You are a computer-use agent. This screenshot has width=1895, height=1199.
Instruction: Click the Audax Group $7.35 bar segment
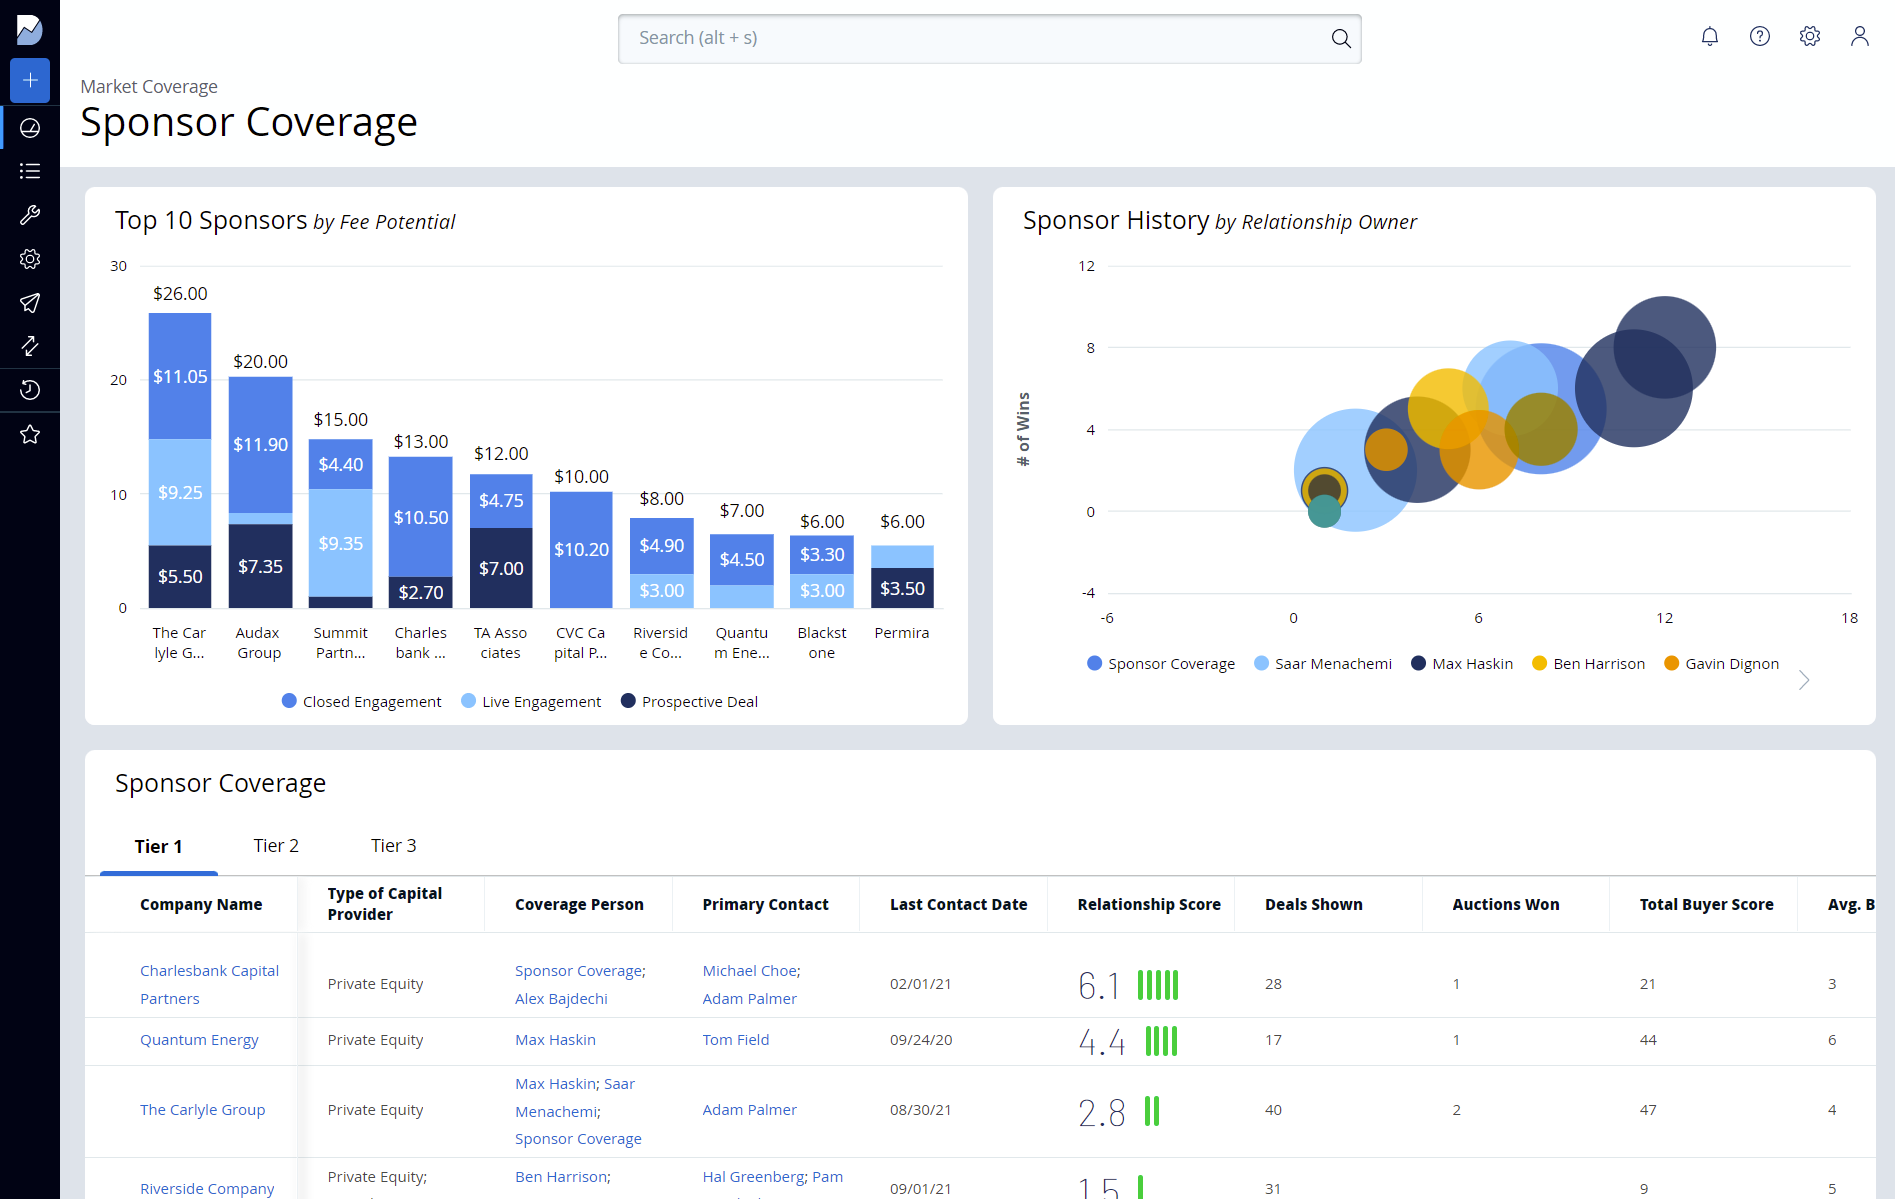(260, 566)
